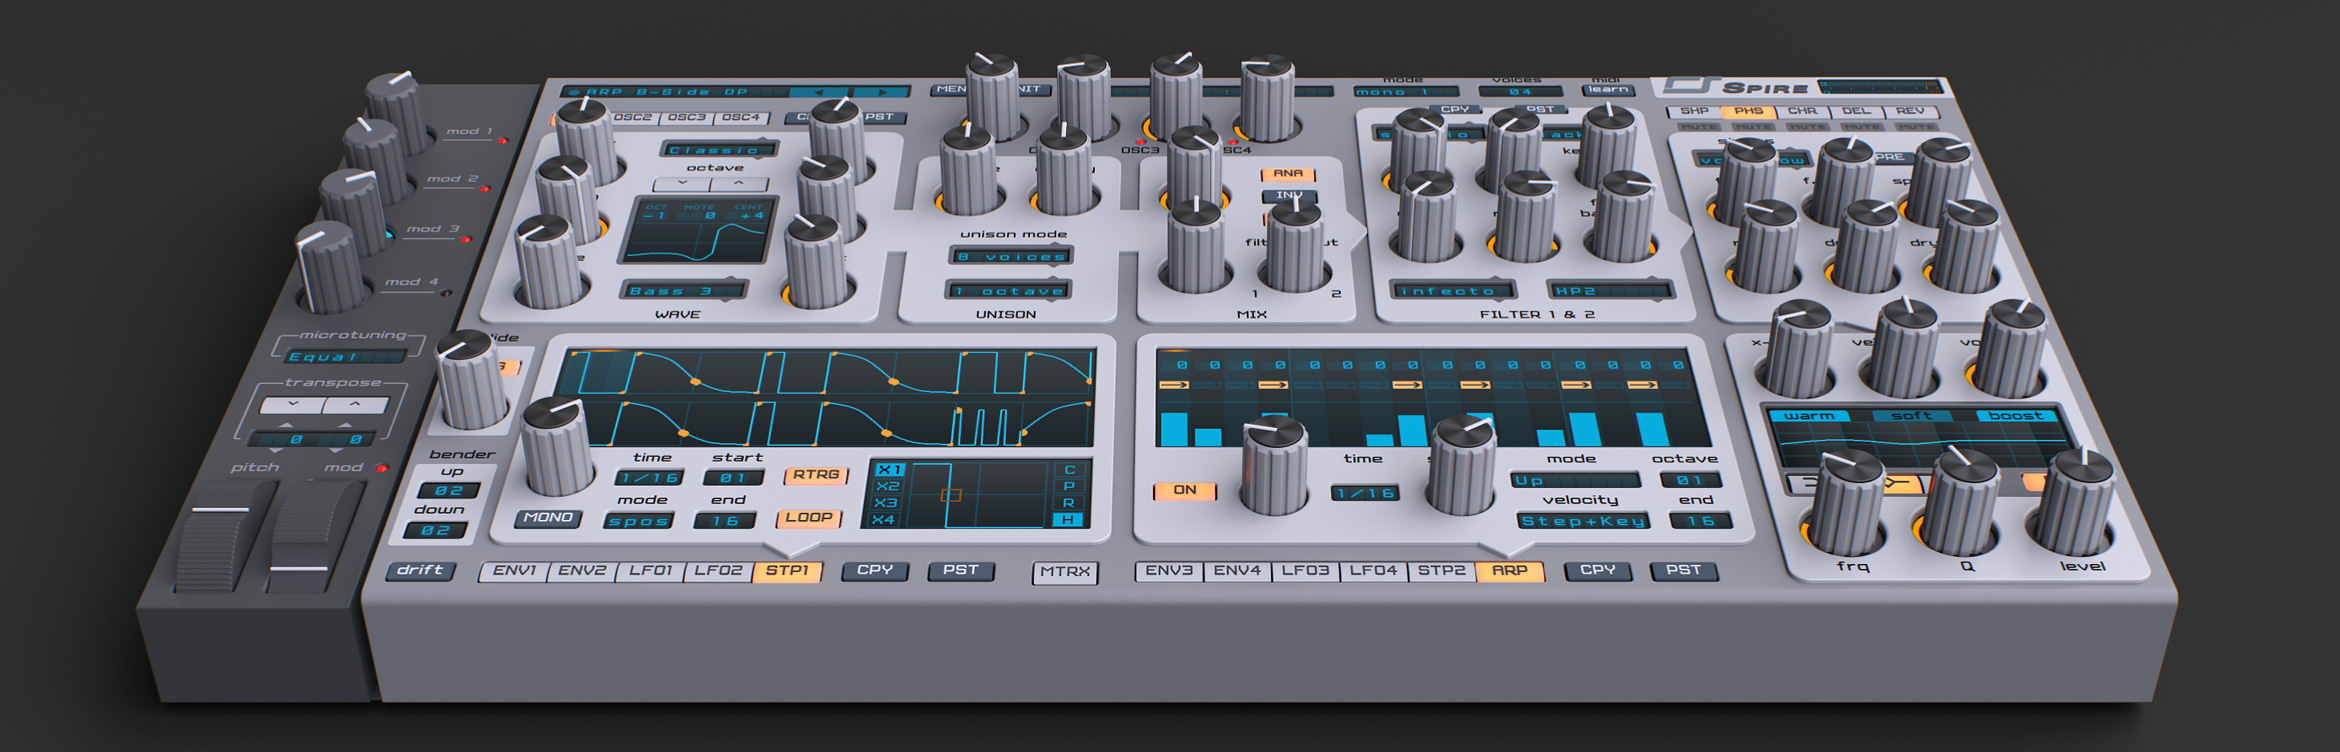Click small up triangle above left transpose value
This screenshot has width=2340, height=752.
(286, 425)
